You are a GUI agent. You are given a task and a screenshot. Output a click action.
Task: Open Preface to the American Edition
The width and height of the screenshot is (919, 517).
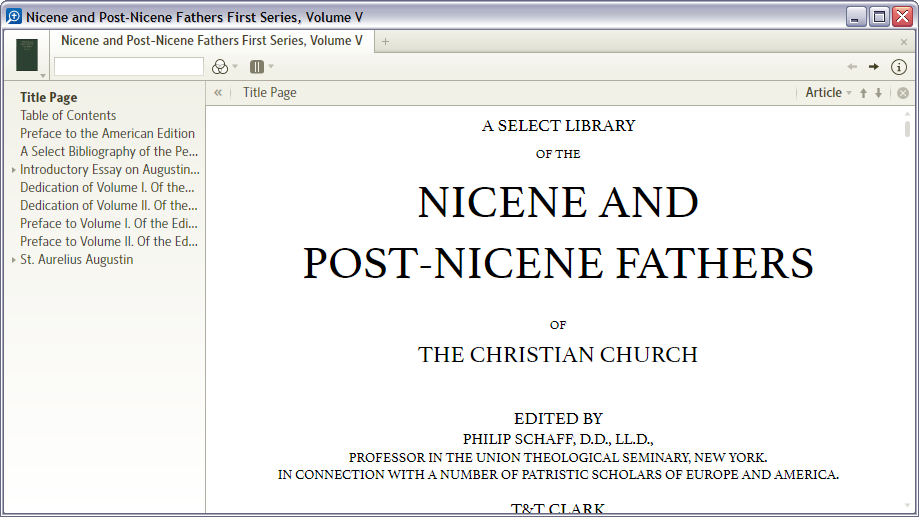coord(107,134)
